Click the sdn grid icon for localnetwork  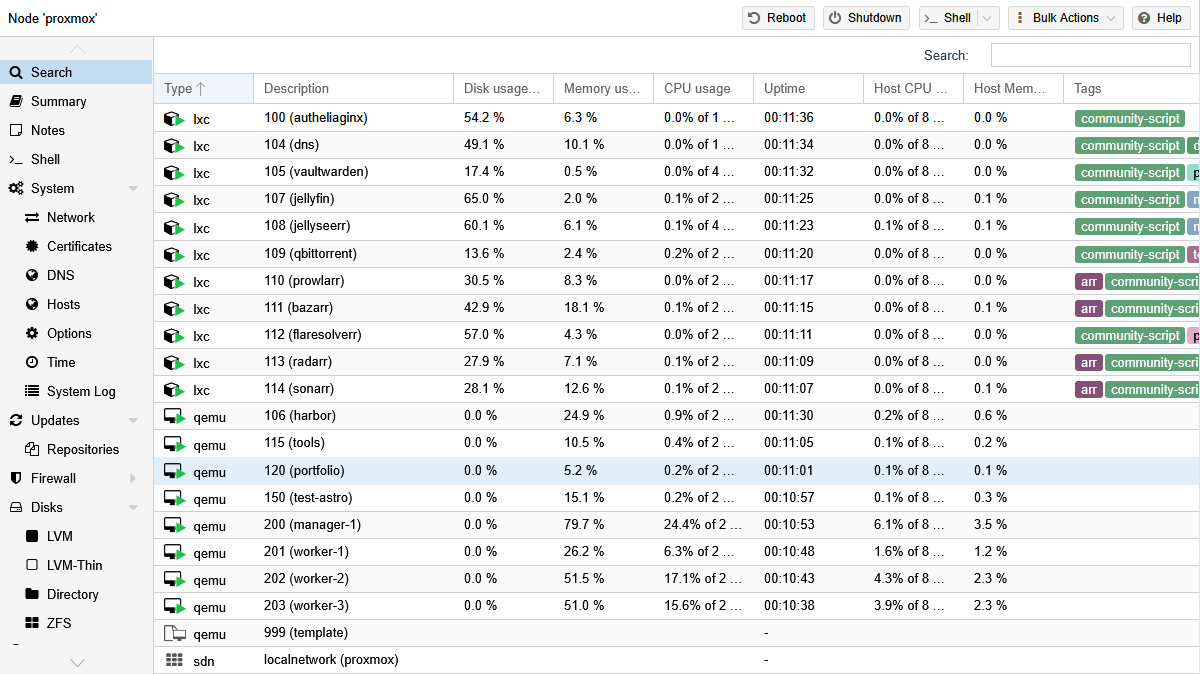pyautogui.click(x=174, y=660)
